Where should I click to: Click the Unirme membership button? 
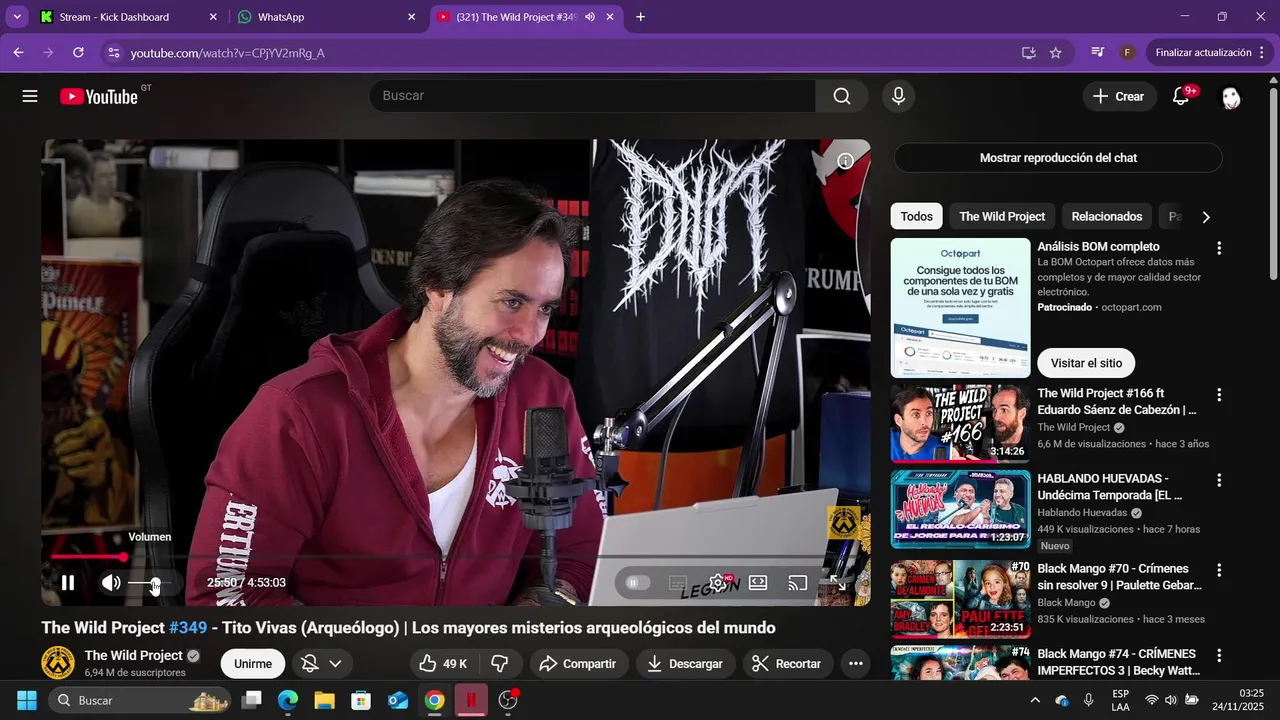pos(253,664)
